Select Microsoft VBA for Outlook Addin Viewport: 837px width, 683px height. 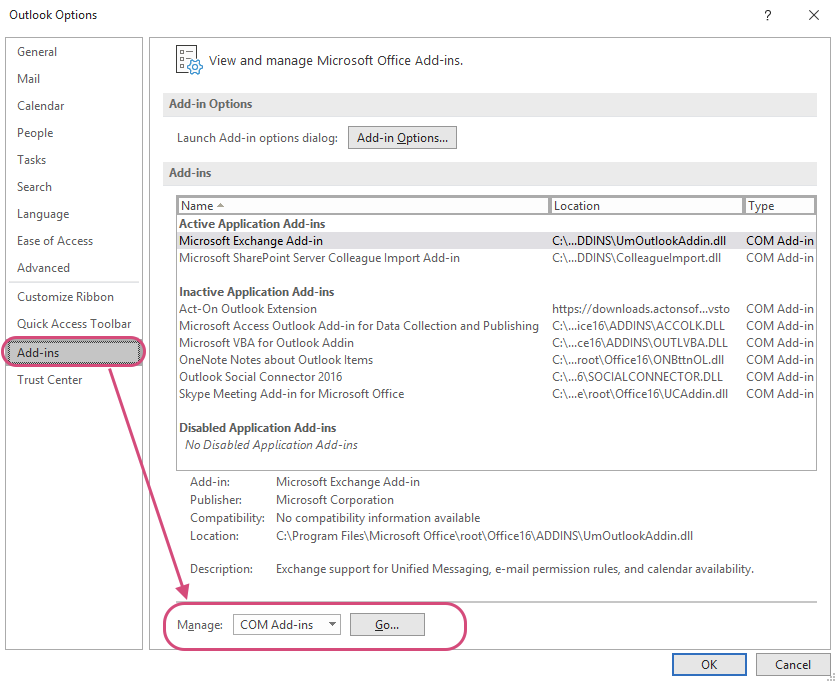496,343
